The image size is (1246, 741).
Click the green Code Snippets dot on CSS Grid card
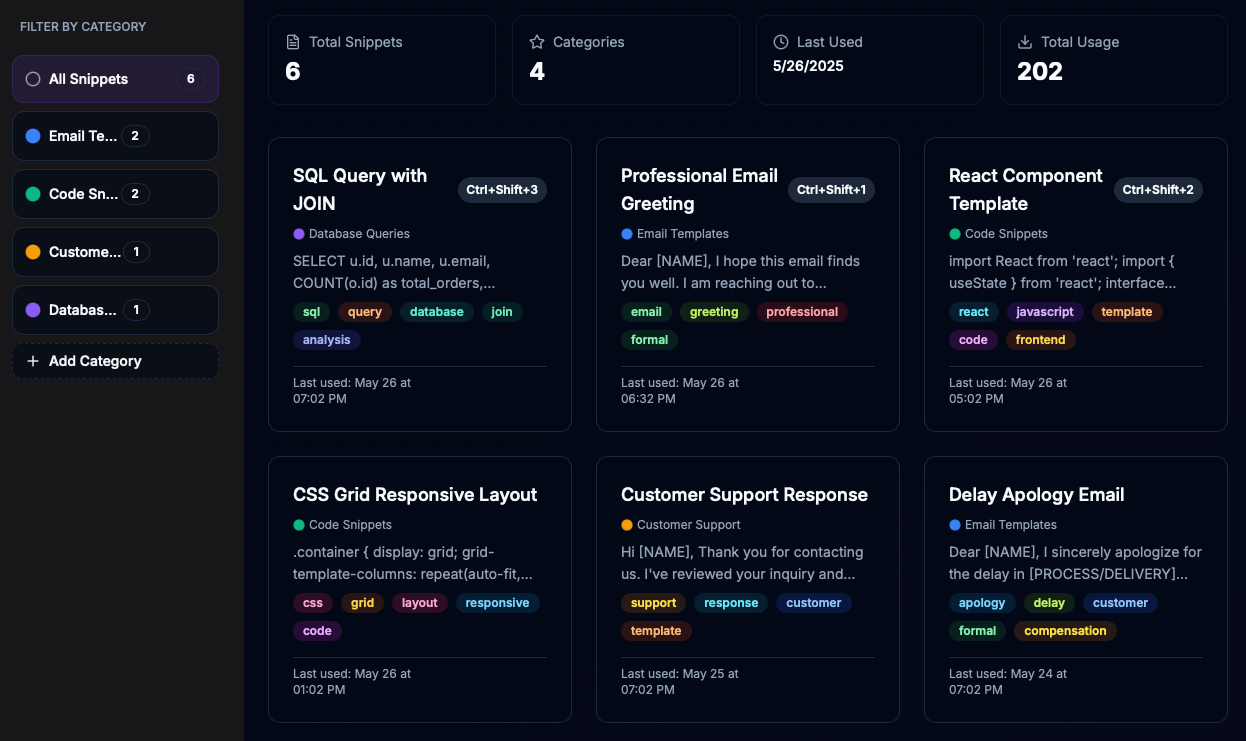297,524
